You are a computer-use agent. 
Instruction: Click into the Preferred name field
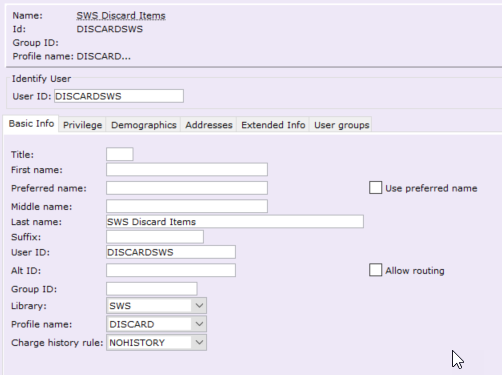[x=187, y=188]
